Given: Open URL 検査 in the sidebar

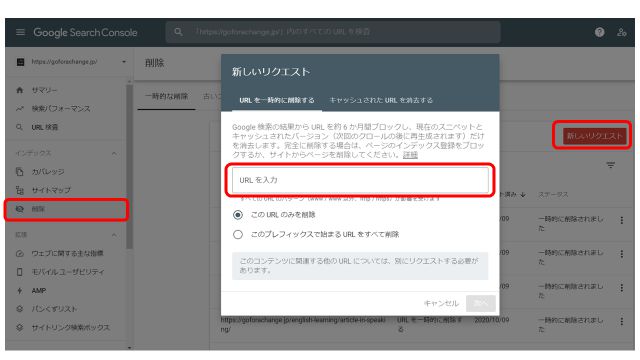Looking at the screenshot, I should [45, 127].
